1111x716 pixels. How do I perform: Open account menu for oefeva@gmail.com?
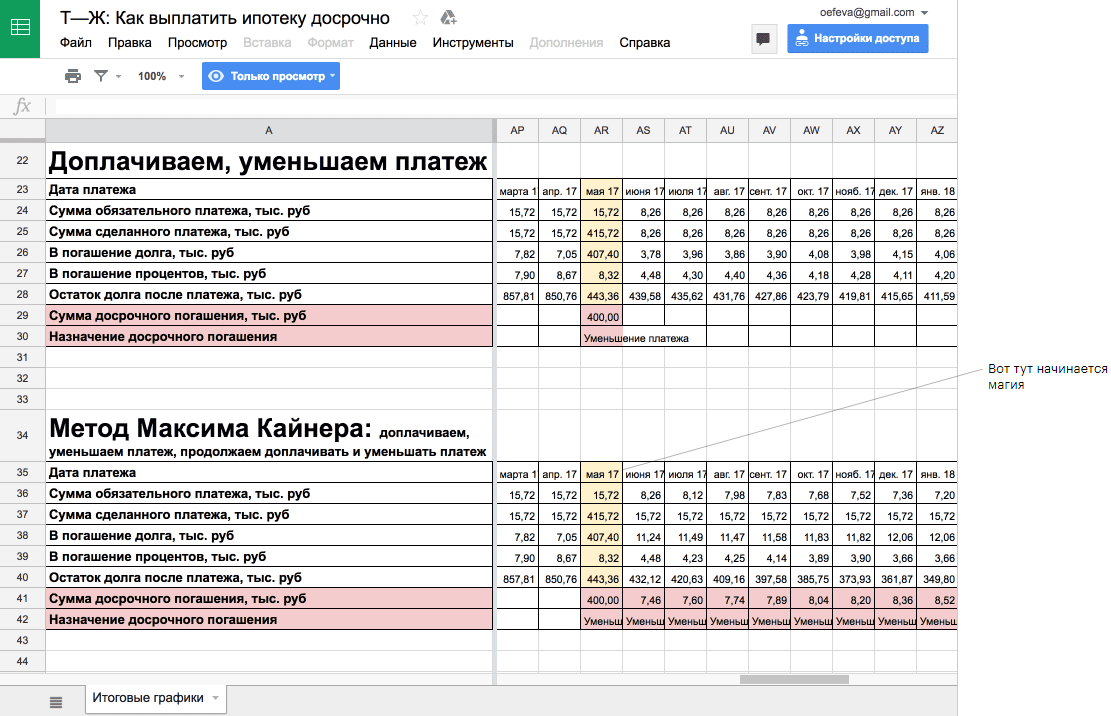(x=872, y=12)
